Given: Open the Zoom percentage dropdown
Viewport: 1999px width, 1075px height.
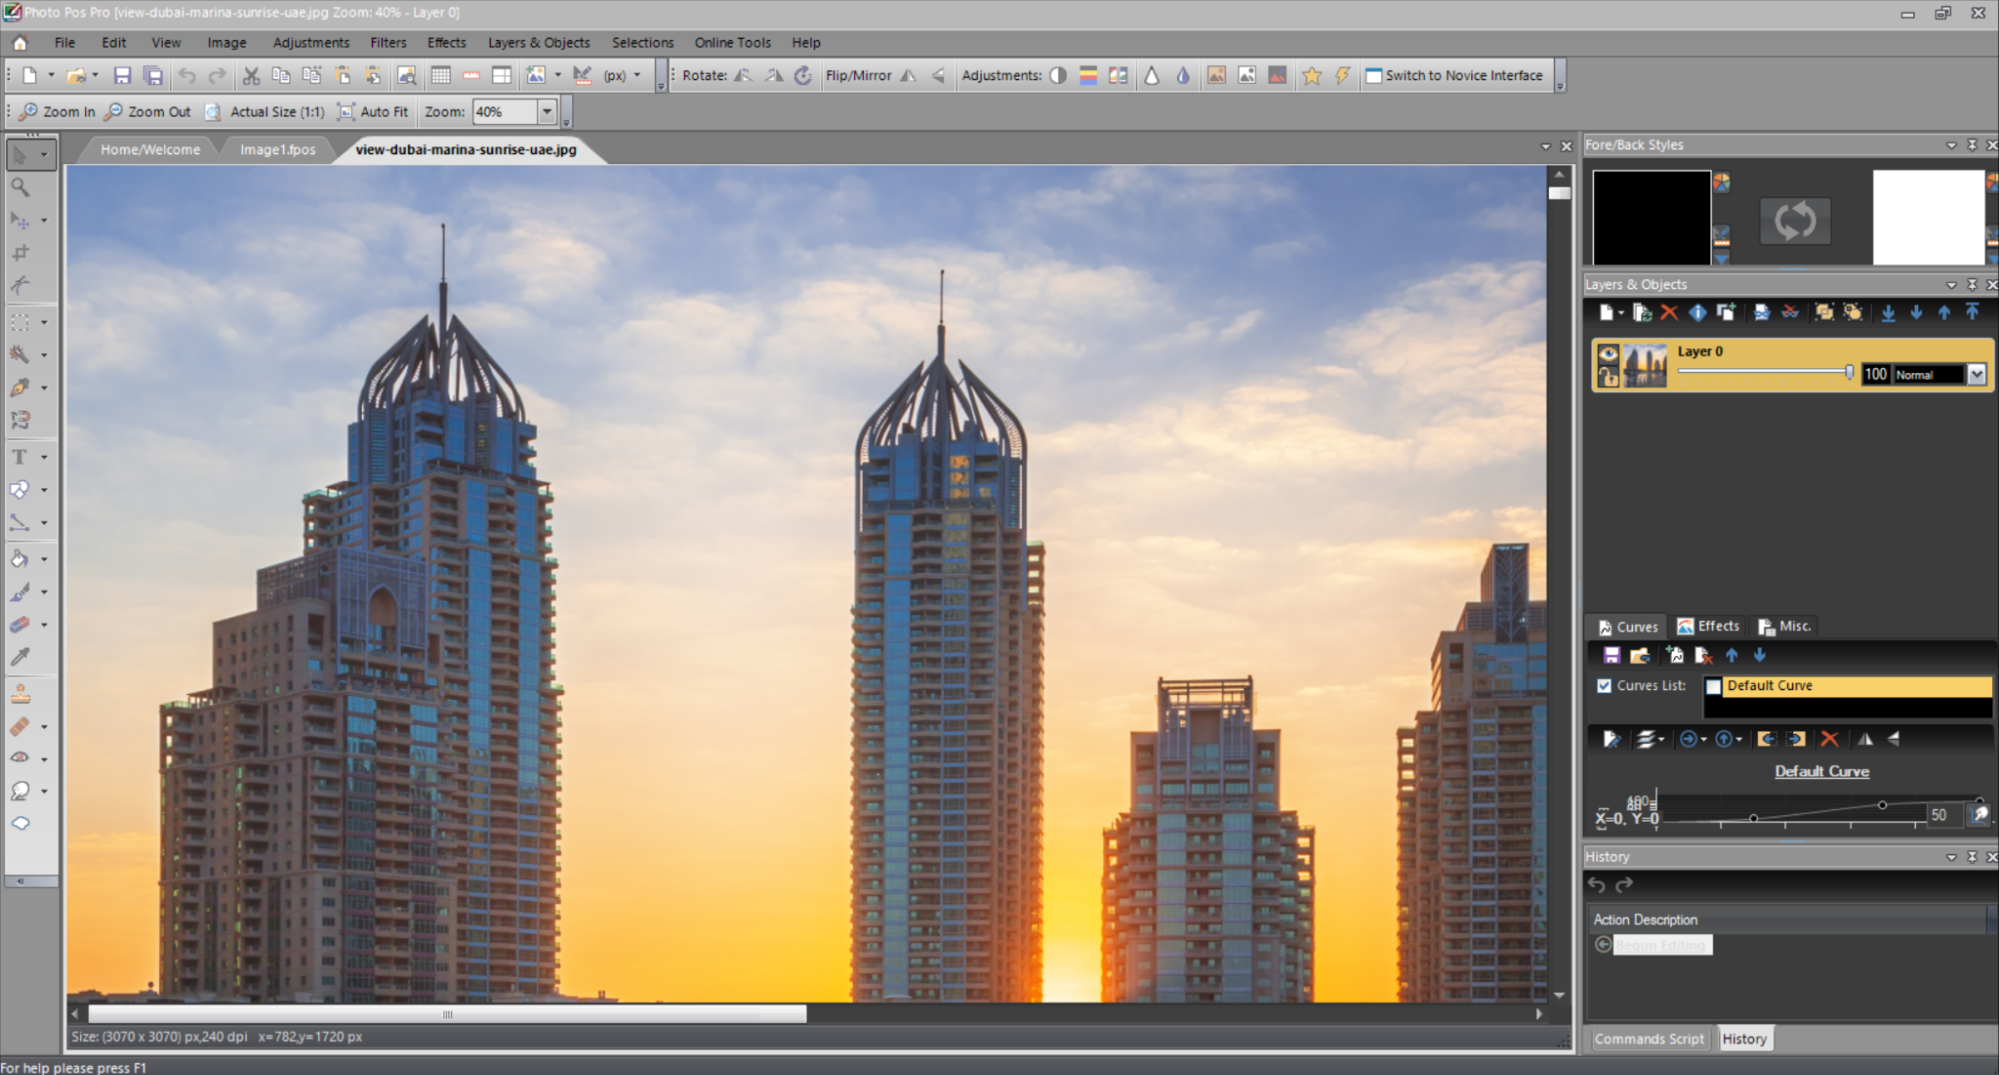Looking at the screenshot, I should tap(547, 112).
